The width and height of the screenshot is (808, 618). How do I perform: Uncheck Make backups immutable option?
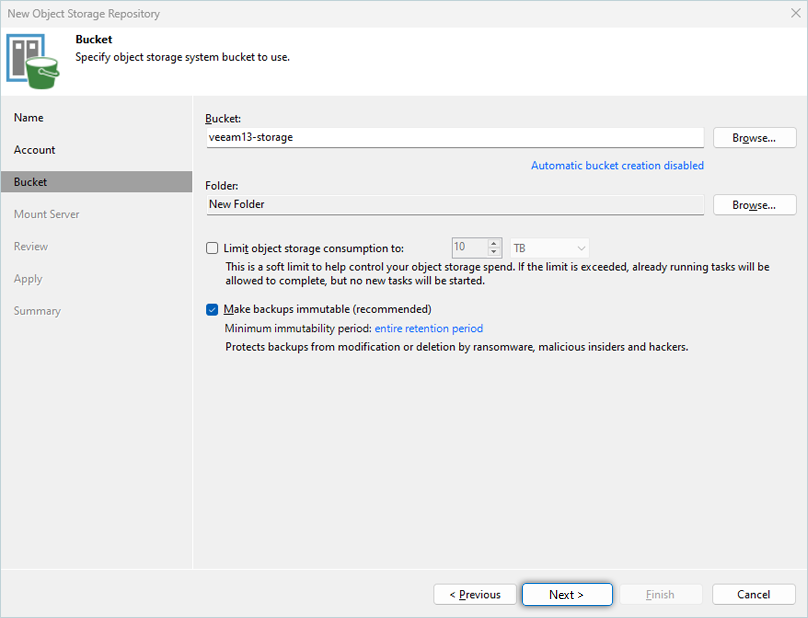[211, 309]
